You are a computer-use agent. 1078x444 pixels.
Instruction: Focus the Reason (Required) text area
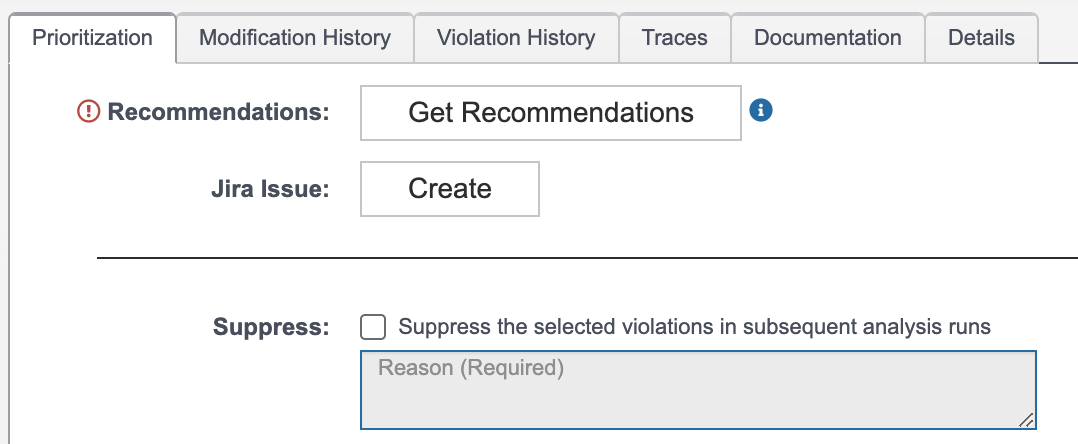(x=698, y=390)
